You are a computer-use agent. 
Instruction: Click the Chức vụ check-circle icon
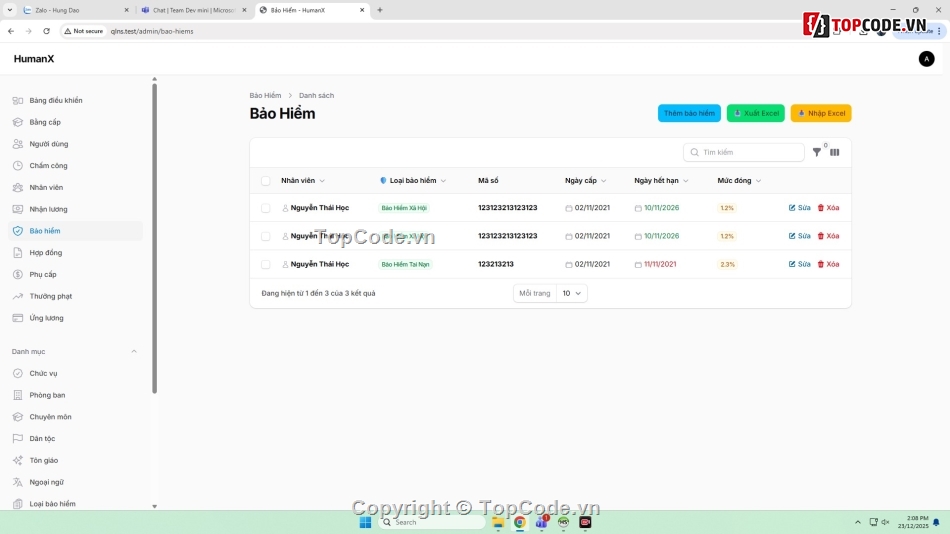point(18,373)
